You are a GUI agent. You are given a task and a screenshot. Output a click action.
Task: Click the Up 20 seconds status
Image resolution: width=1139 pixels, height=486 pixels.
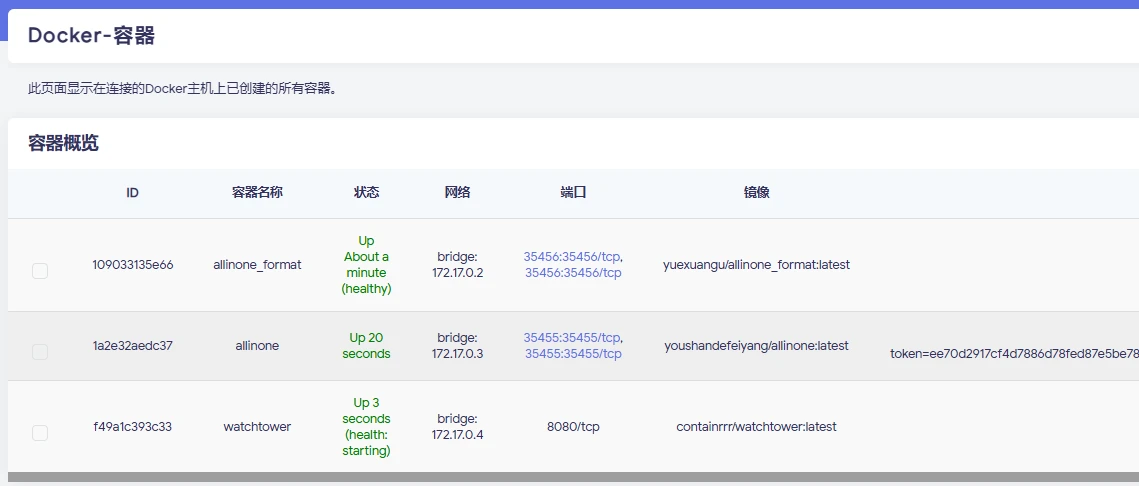(x=366, y=346)
